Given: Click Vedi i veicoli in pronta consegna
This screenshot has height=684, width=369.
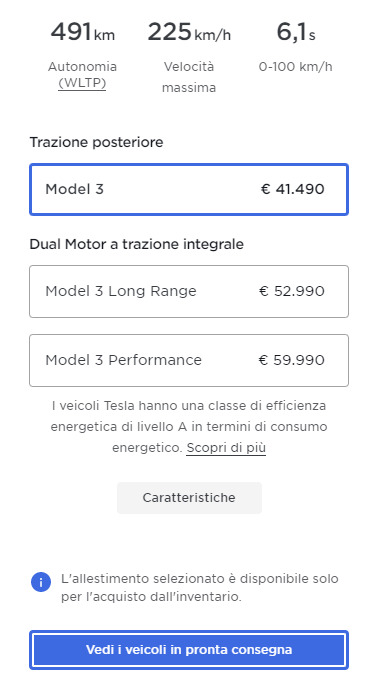Looking at the screenshot, I should pos(189,650).
